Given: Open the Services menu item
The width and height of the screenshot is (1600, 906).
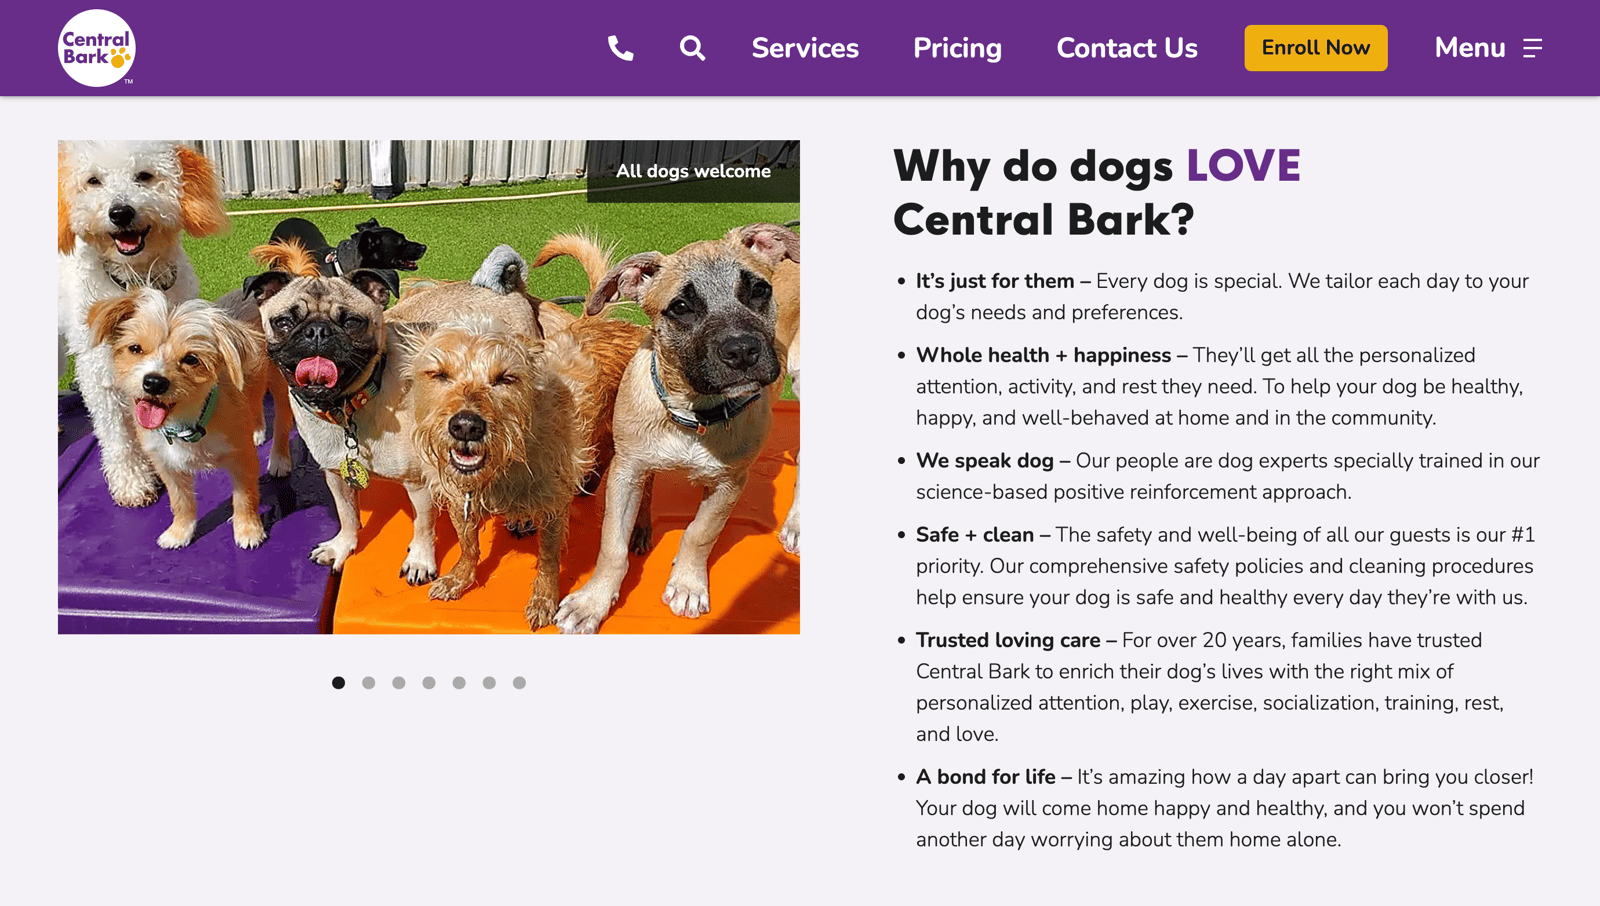Looking at the screenshot, I should [805, 48].
